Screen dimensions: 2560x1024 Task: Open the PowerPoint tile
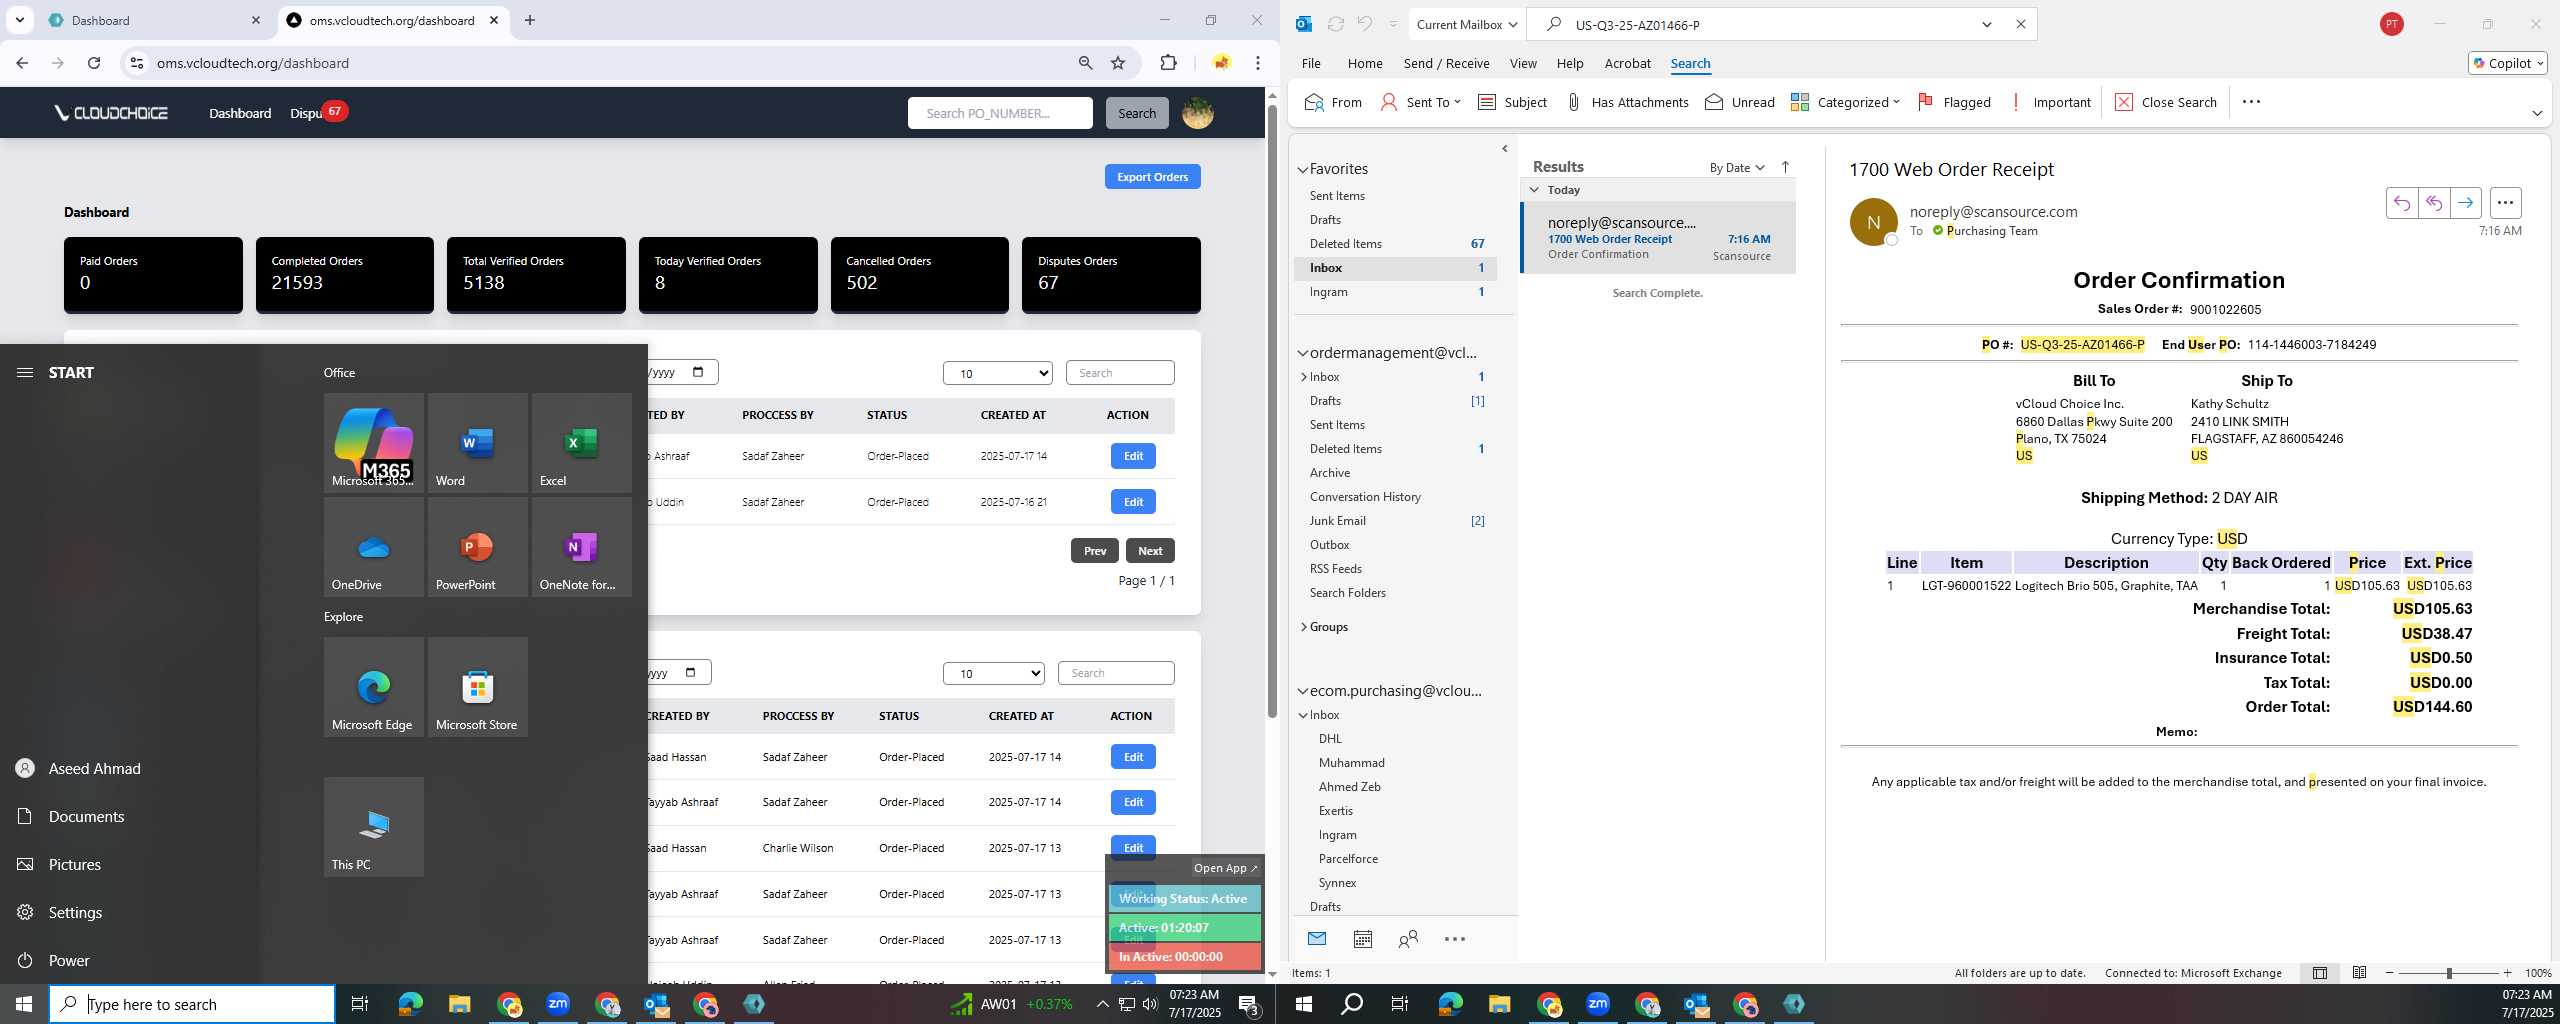[x=477, y=546]
